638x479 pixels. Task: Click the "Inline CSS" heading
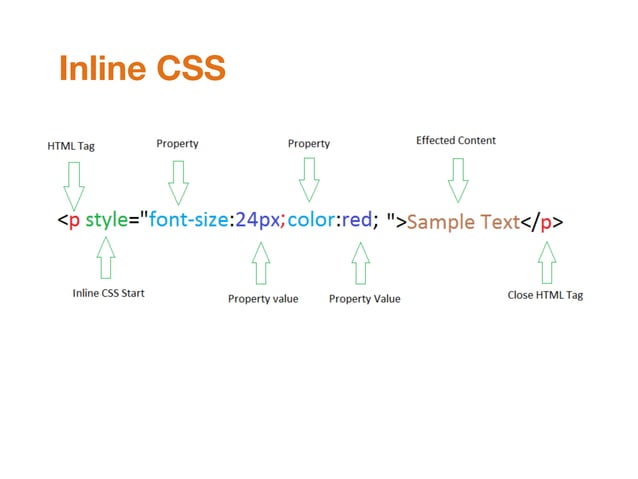pos(142,68)
